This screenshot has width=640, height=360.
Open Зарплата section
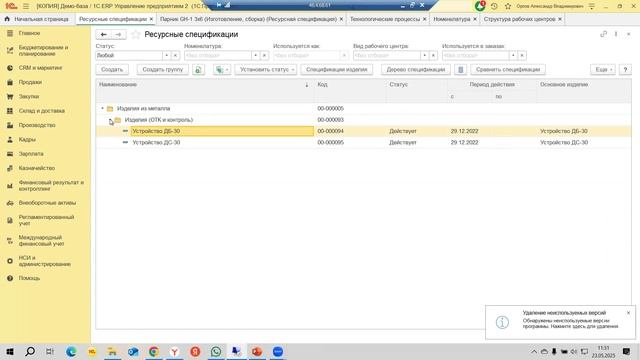[x=31, y=153]
